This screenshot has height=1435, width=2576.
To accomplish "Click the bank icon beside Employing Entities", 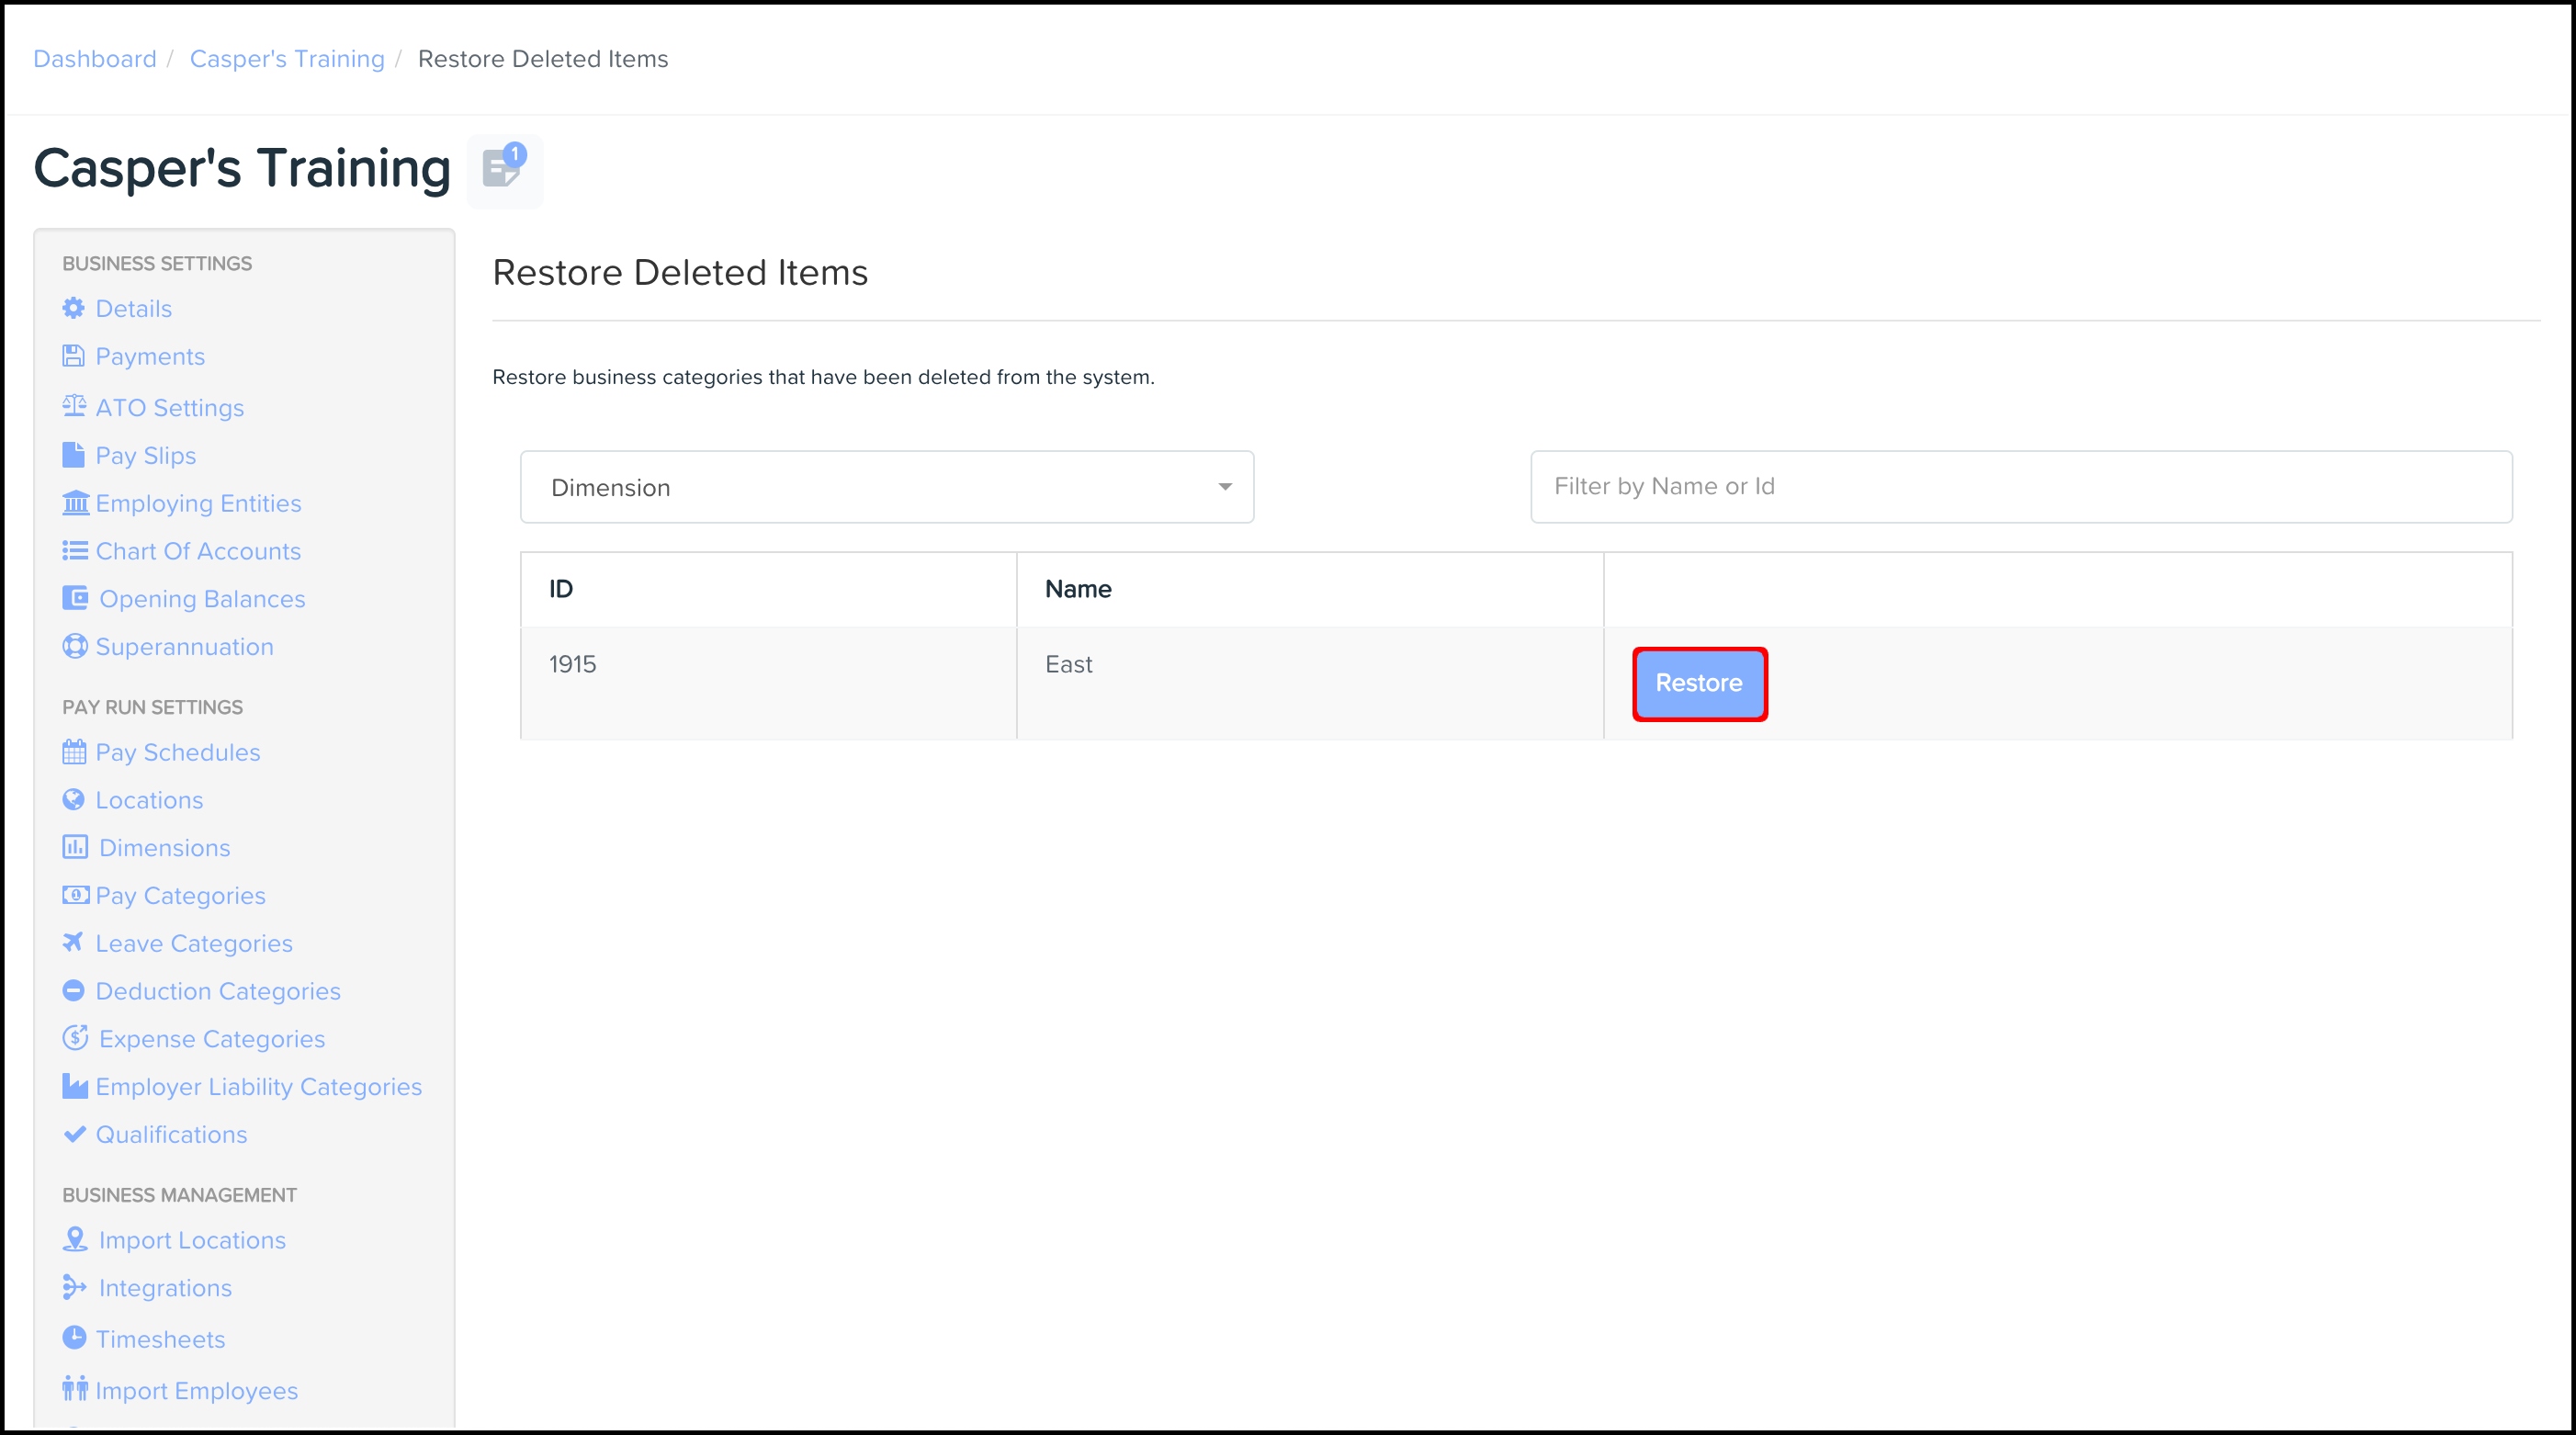I will click(x=75, y=503).
